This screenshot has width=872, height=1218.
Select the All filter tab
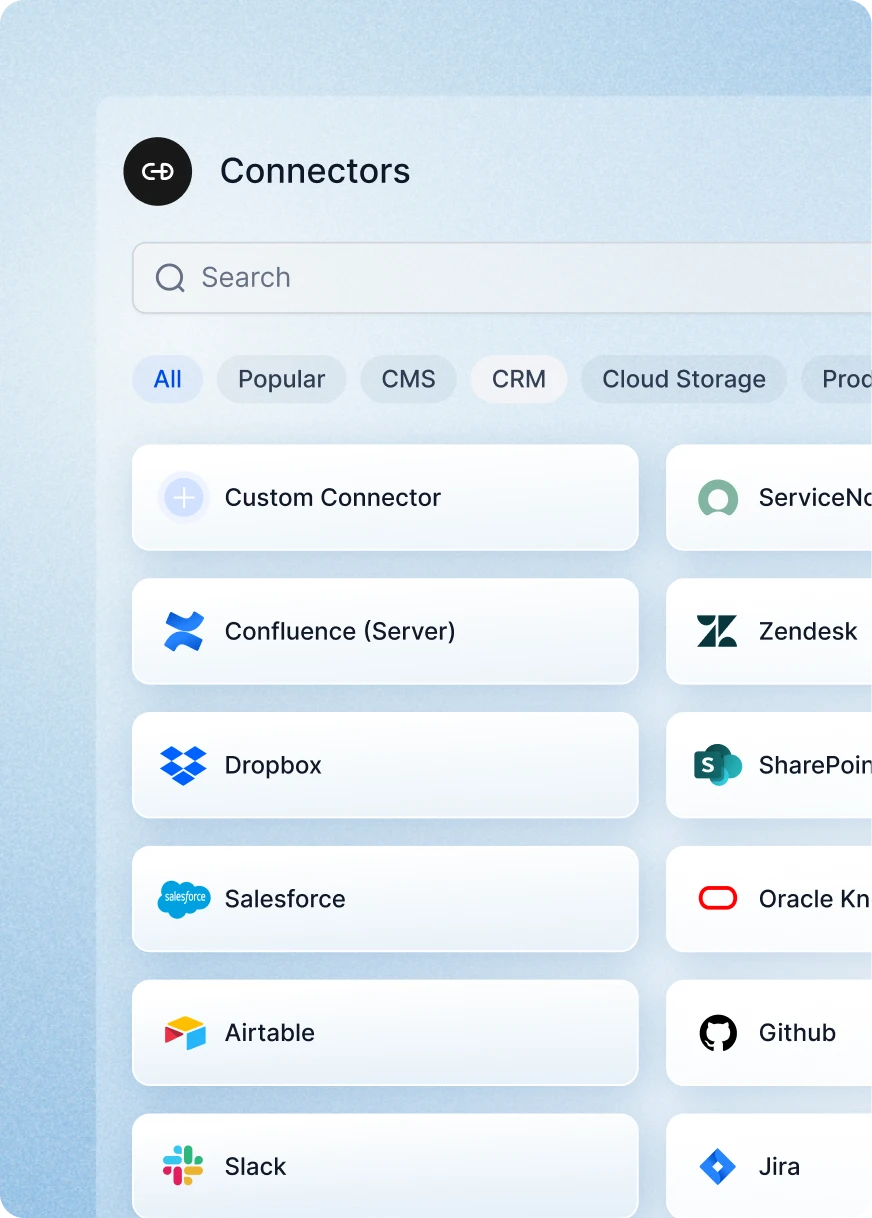click(x=168, y=380)
